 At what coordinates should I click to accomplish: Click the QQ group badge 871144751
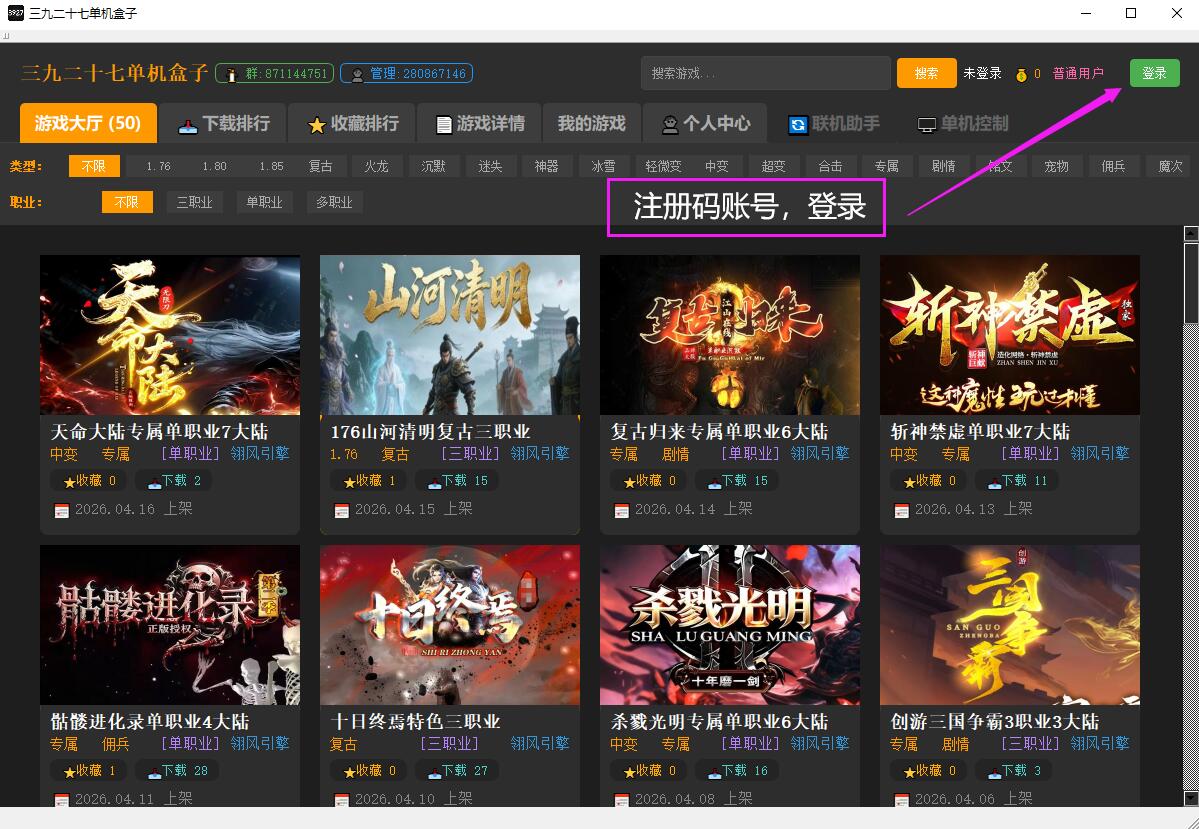(273, 74)
